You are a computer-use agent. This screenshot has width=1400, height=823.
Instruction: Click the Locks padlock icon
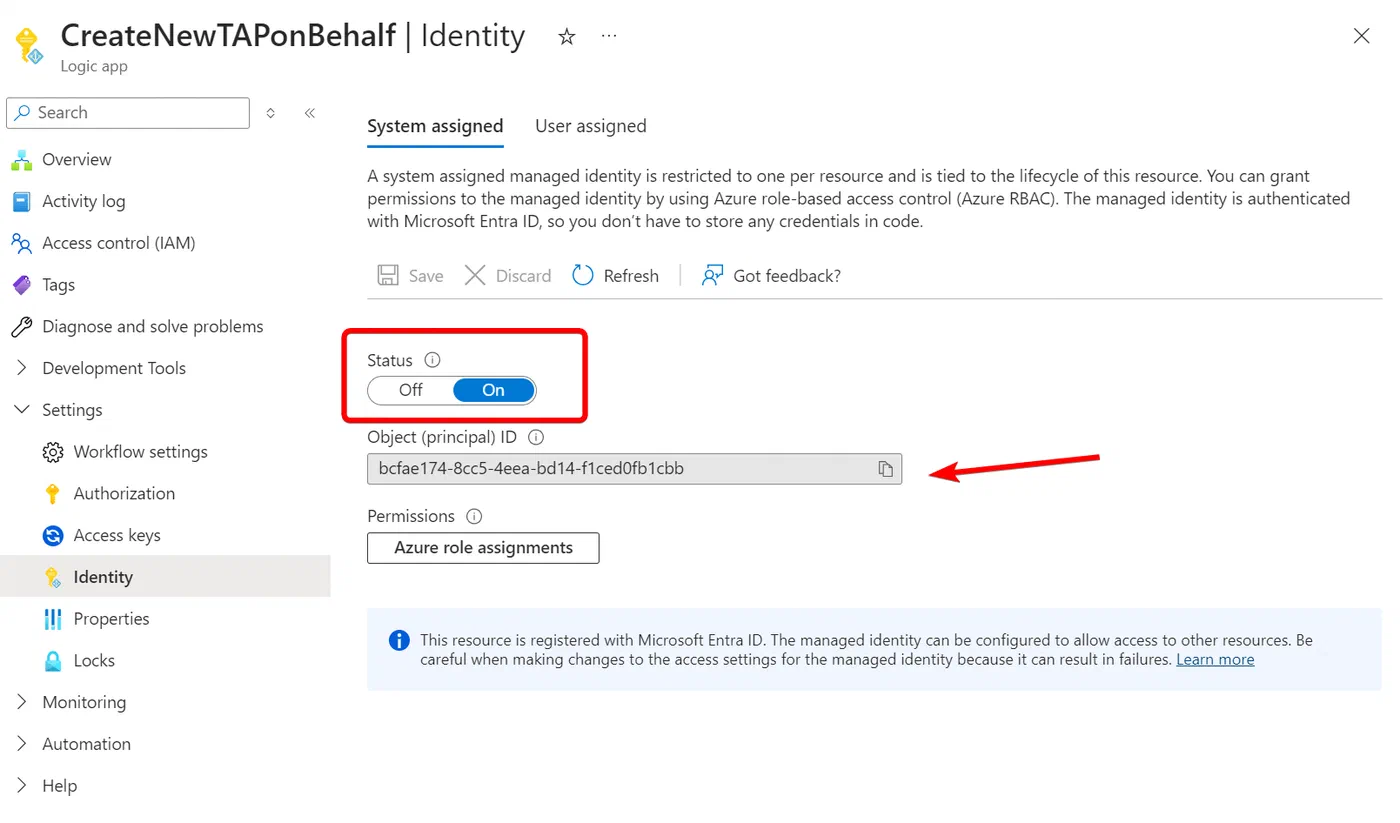coord(53,661)
